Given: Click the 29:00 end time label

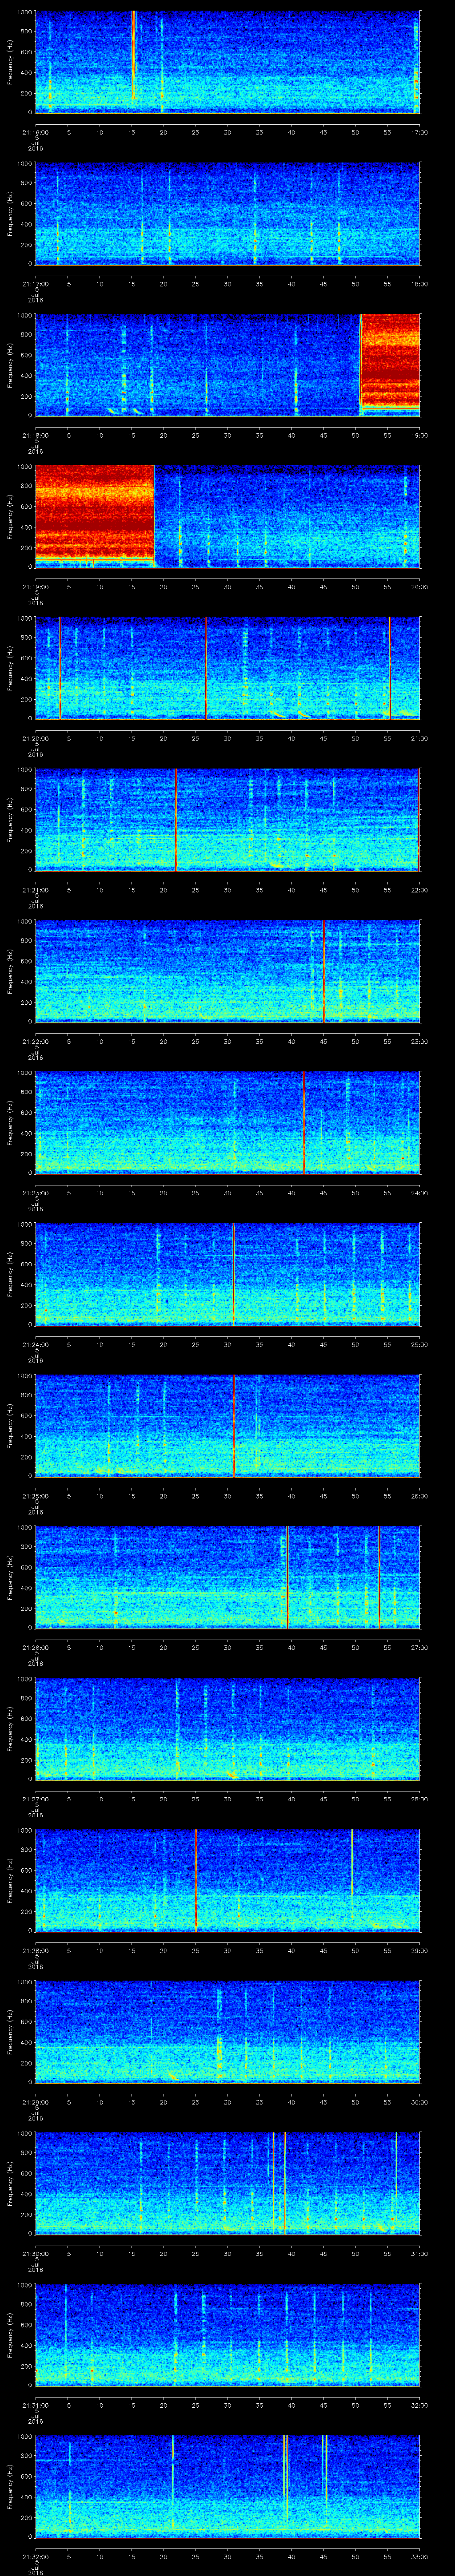Looking at the screenshot, I should [x=419, y=1950].
